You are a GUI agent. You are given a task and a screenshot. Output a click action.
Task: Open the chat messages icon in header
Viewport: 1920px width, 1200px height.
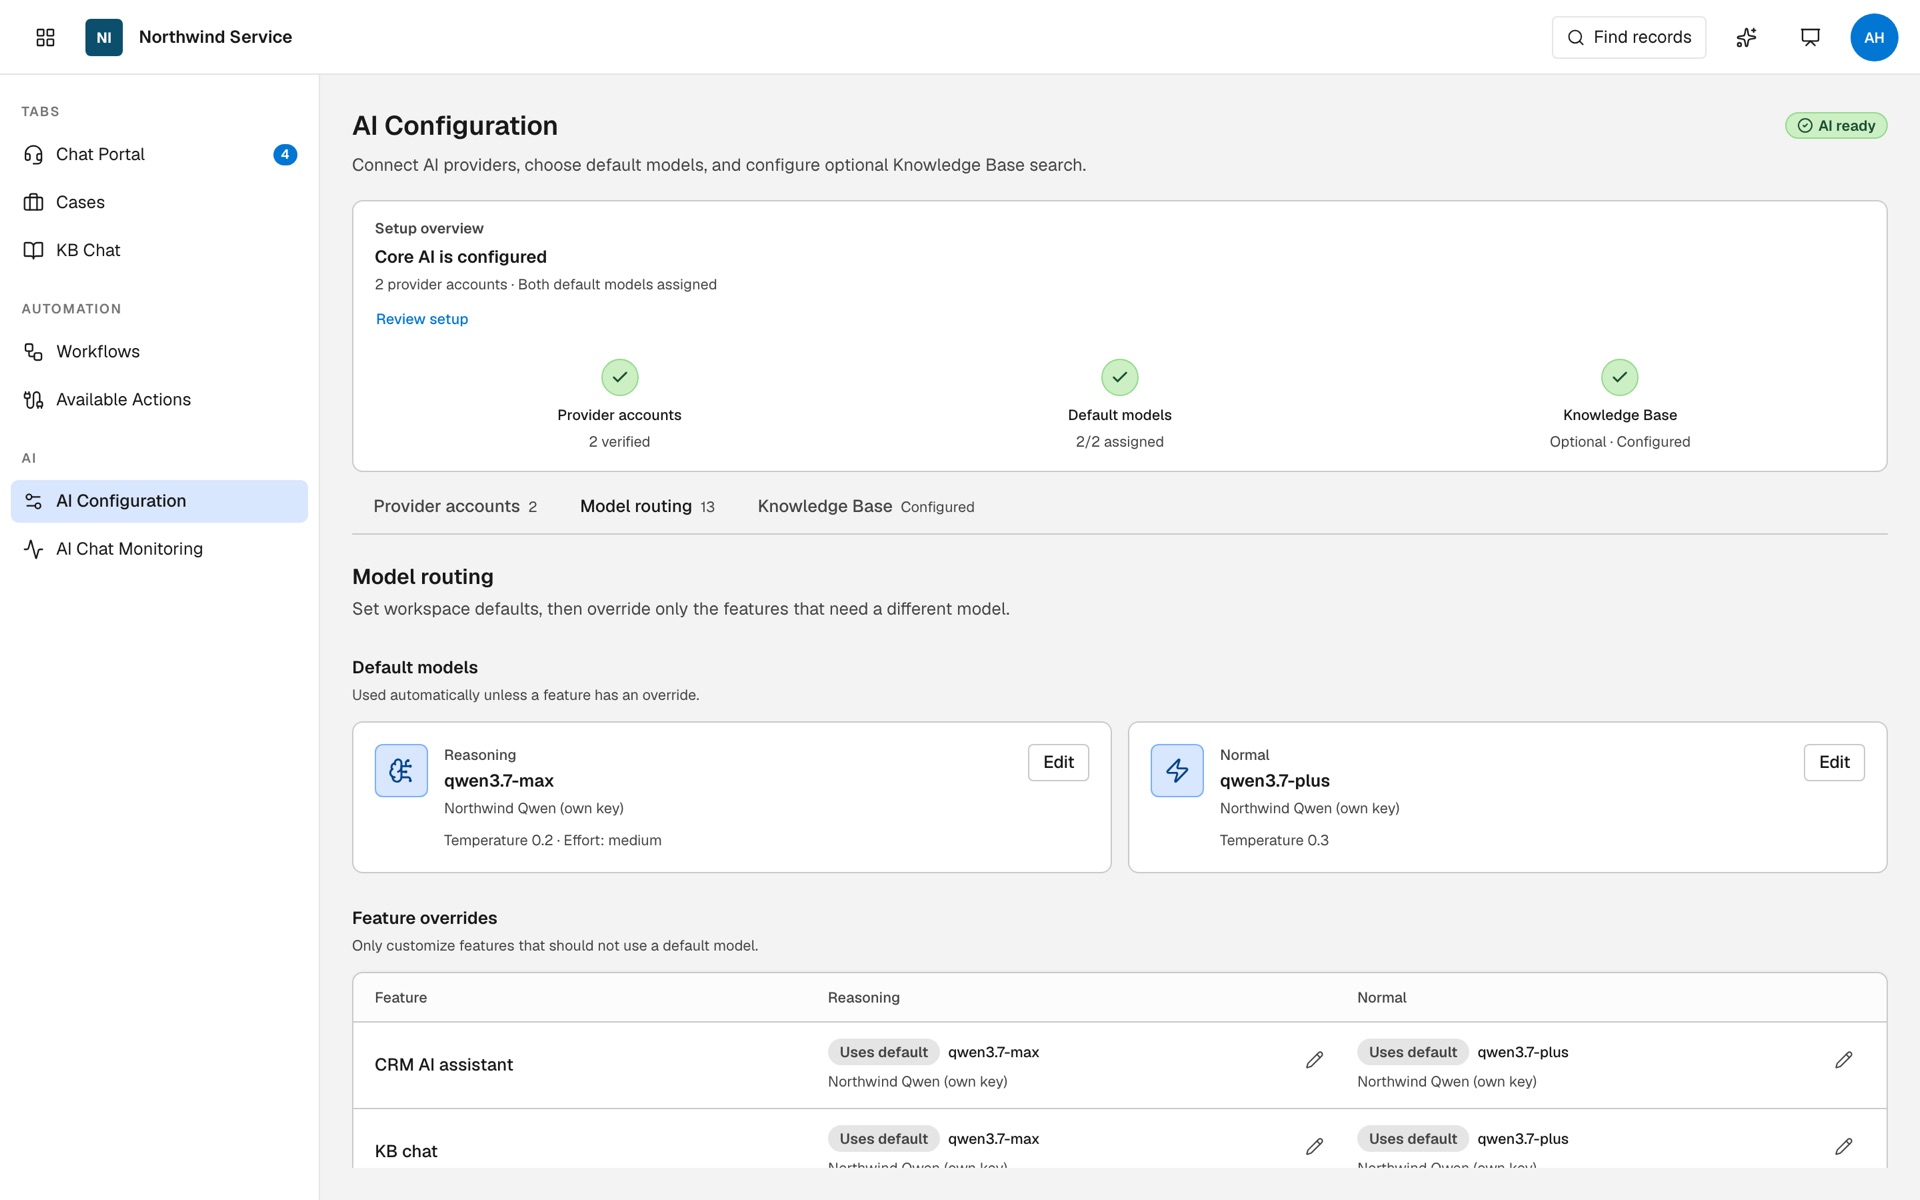[1810, 37]
